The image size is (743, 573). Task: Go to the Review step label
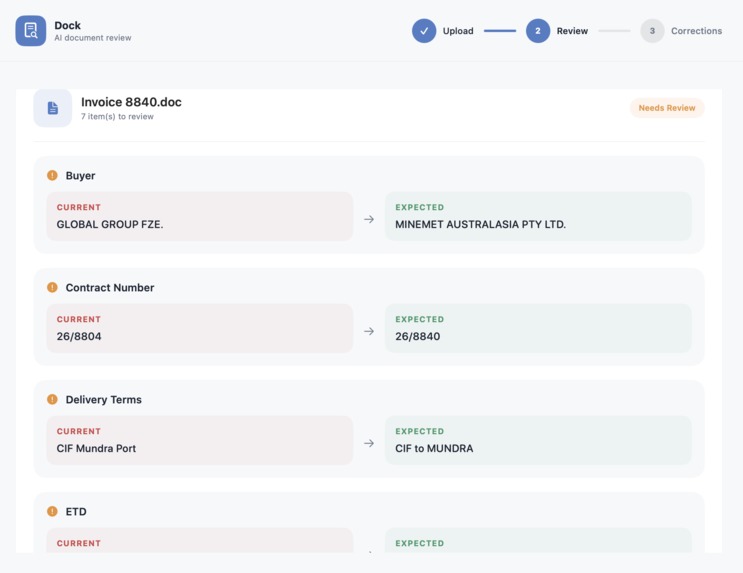572,31
